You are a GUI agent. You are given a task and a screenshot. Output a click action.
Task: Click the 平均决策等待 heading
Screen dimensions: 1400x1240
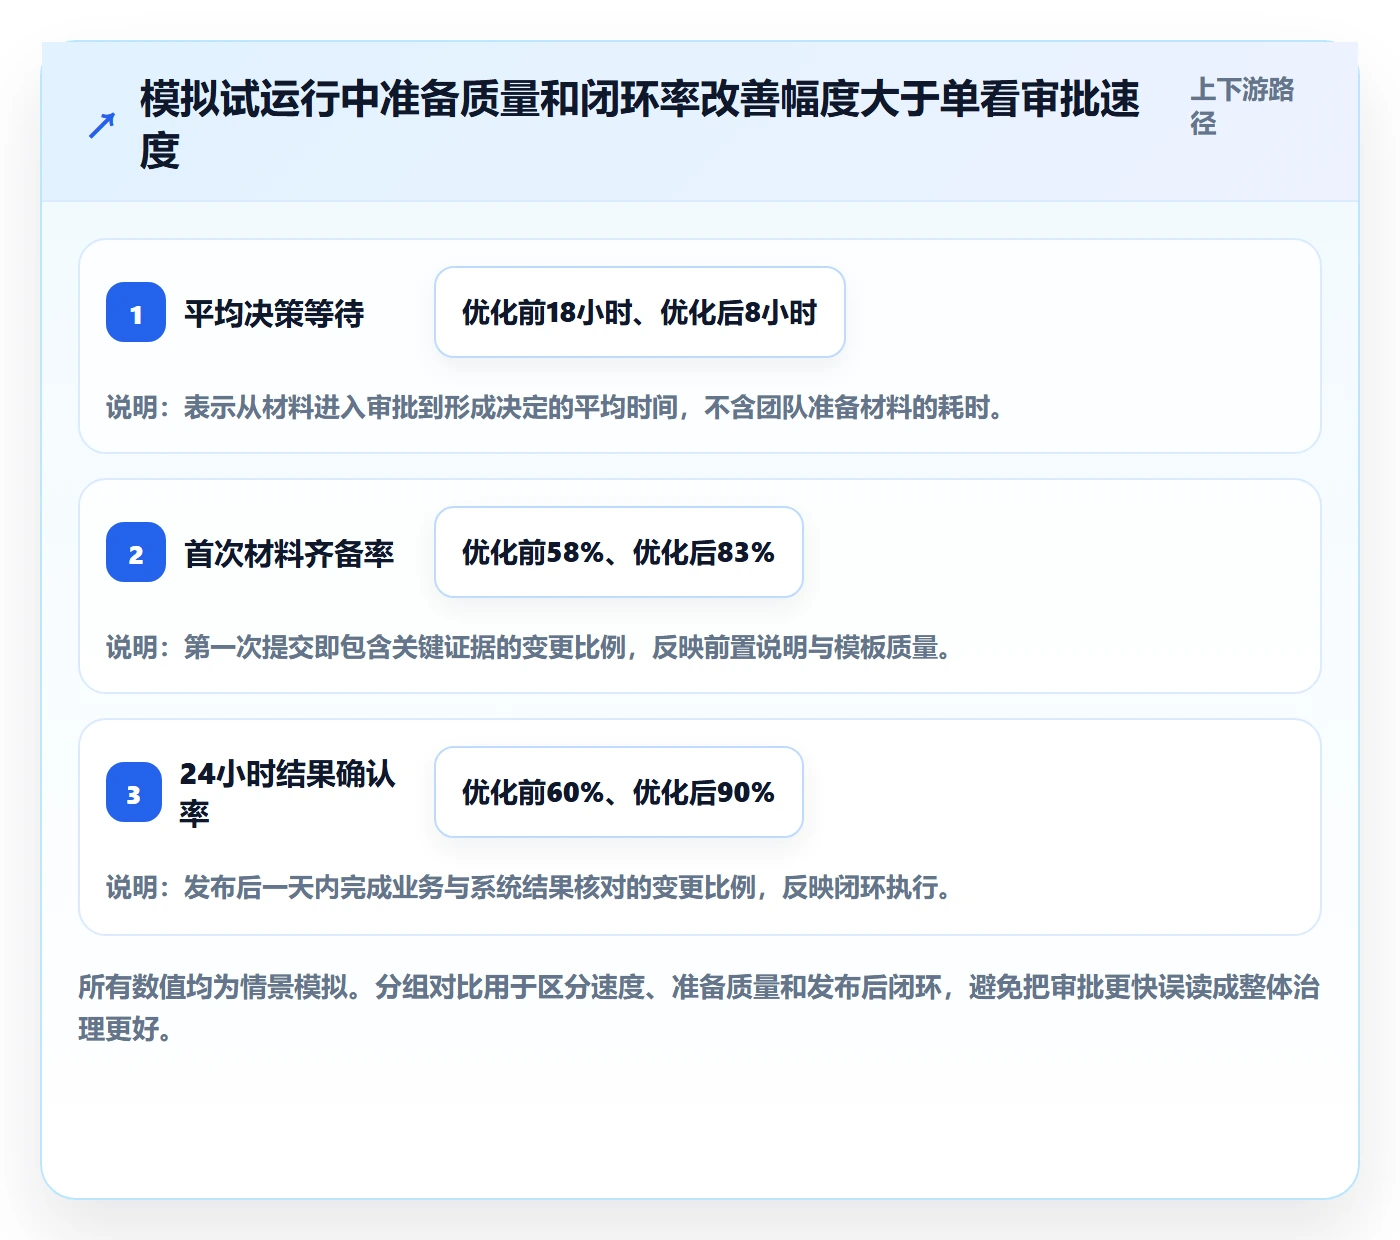click(x=274, y=313)
